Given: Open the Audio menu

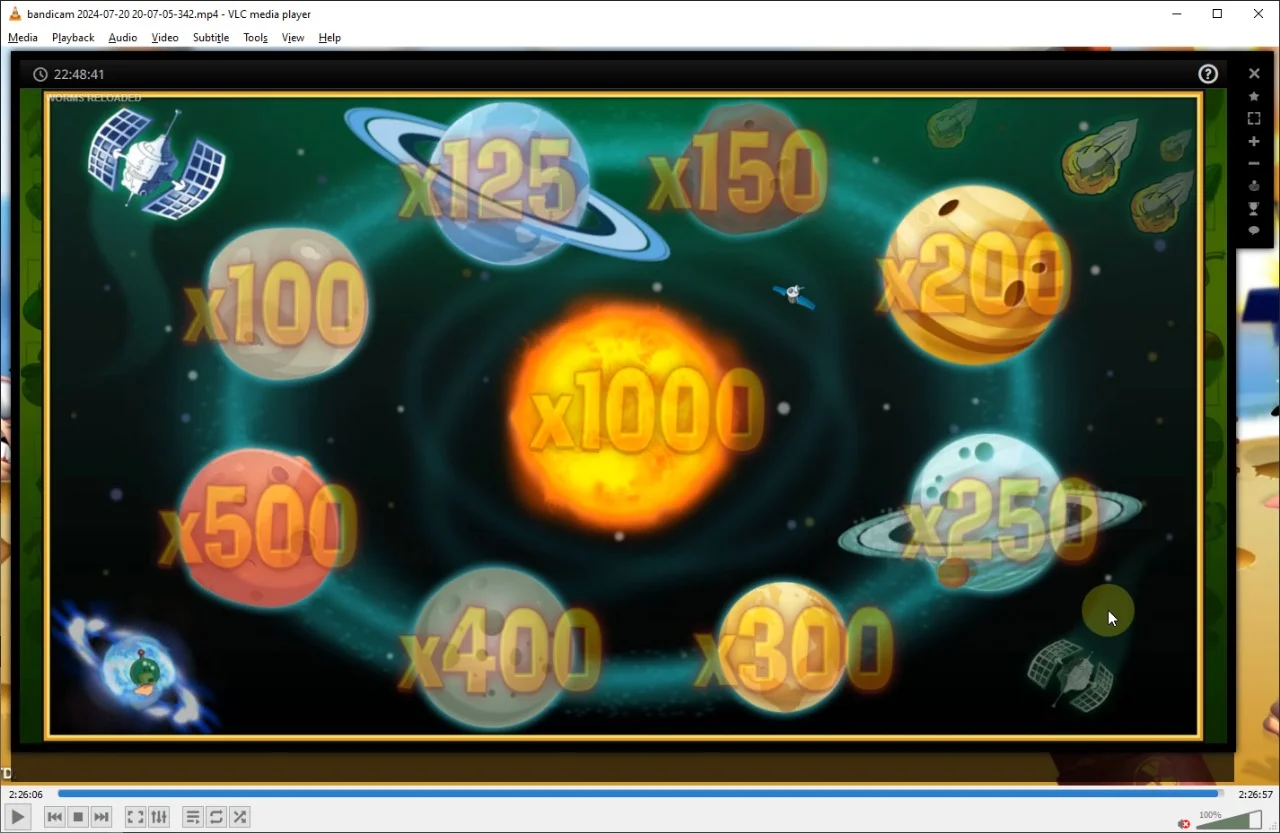Looking at the screenshot, I should (123, 38).
